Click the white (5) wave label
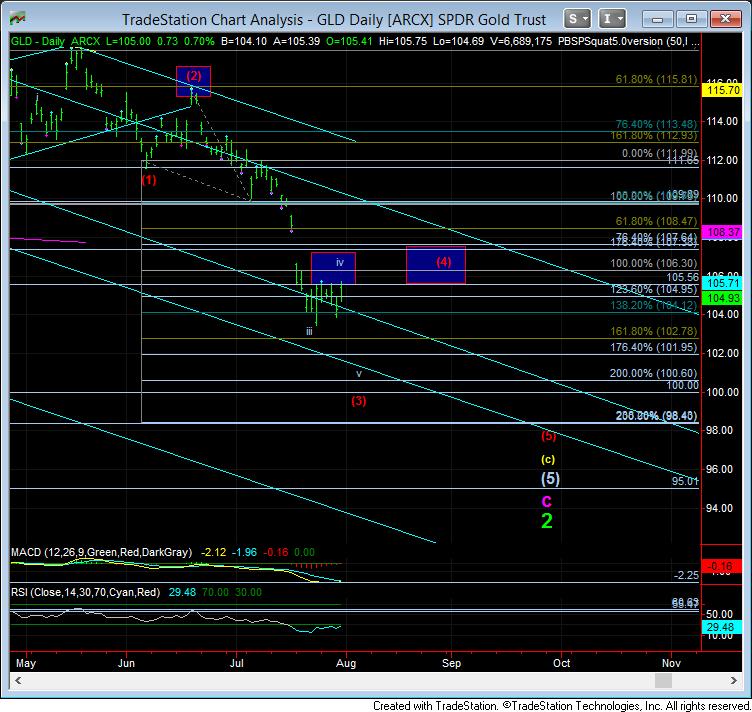Image resolution: width=752 pixels, height=712 pixels. pyautogui.click(x=550, y=479)
